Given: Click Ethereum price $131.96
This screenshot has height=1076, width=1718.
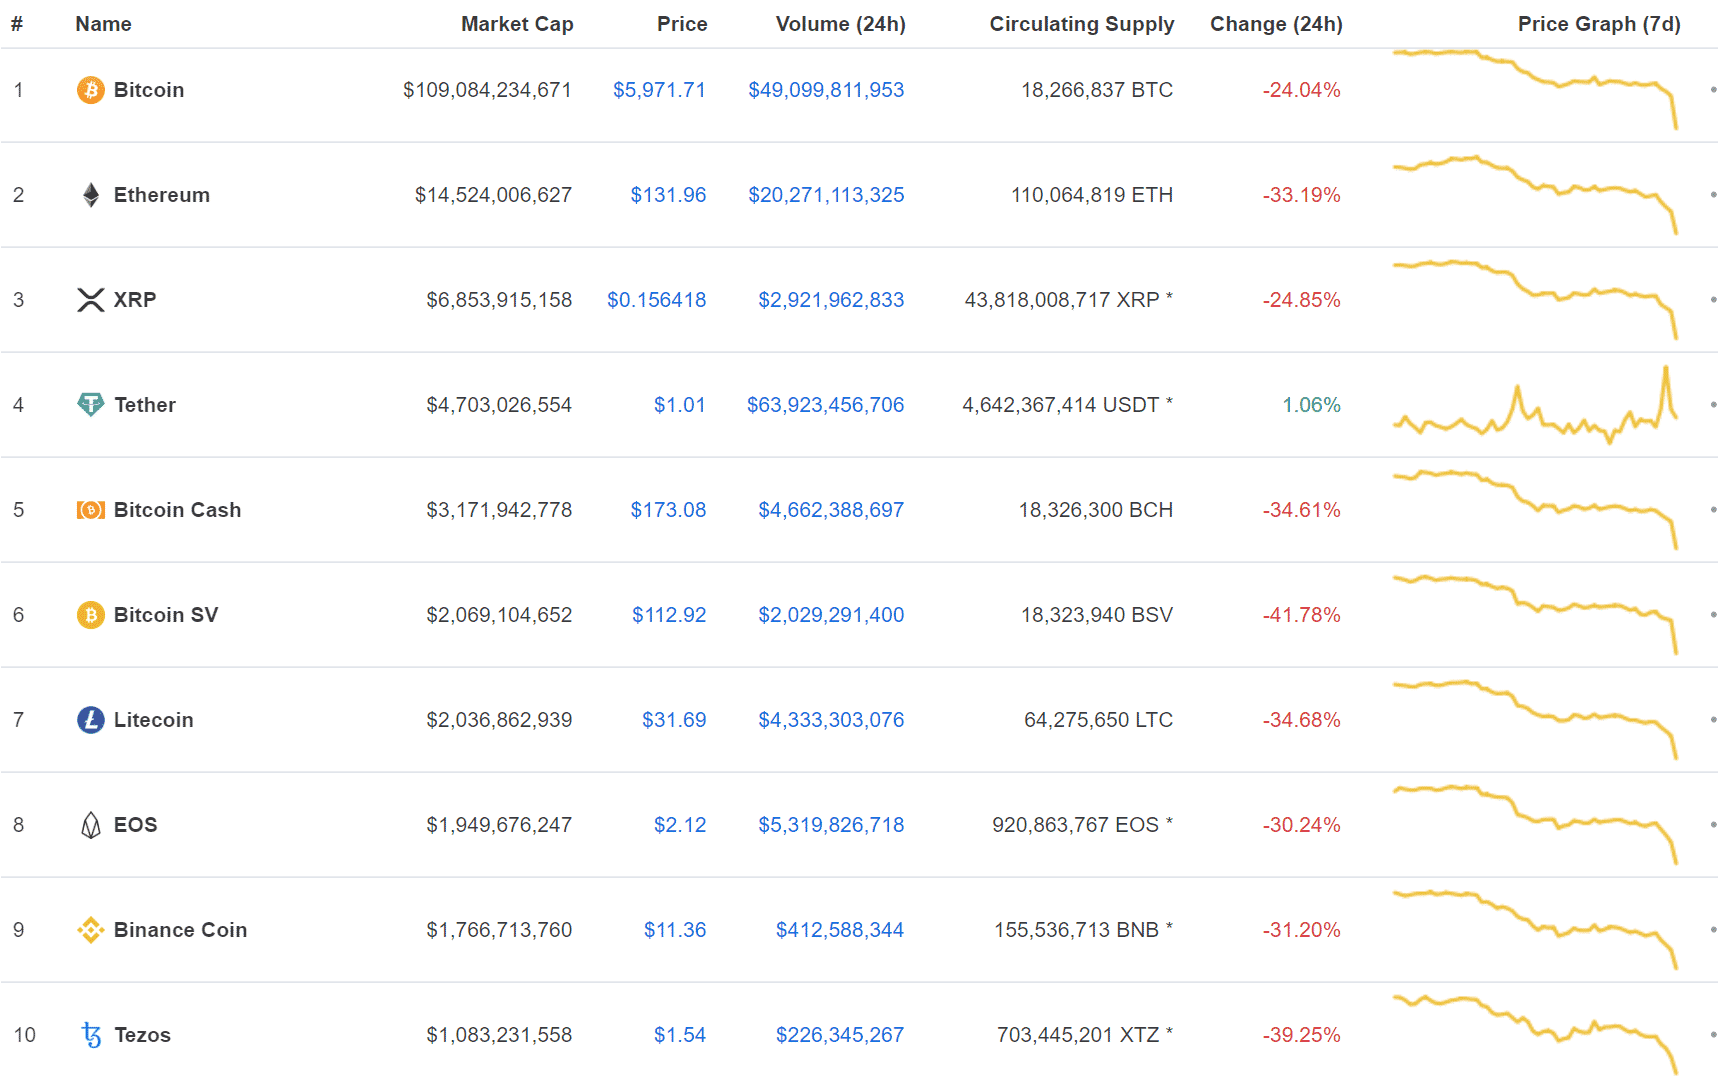Looking at the screenshot, I should 668,195.
